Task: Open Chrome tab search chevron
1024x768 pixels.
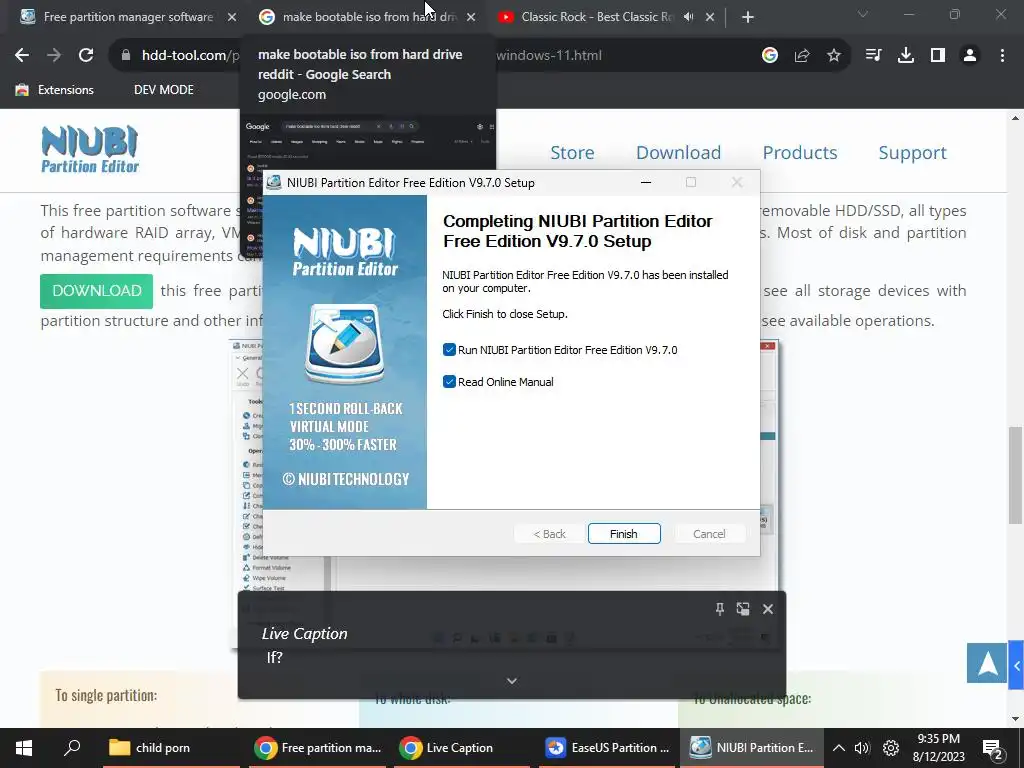Action: [x=863, y=14]
